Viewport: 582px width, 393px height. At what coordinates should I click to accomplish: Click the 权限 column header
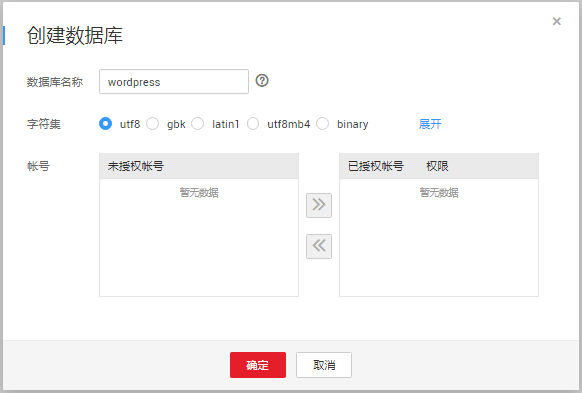click(x=437, y=166)
